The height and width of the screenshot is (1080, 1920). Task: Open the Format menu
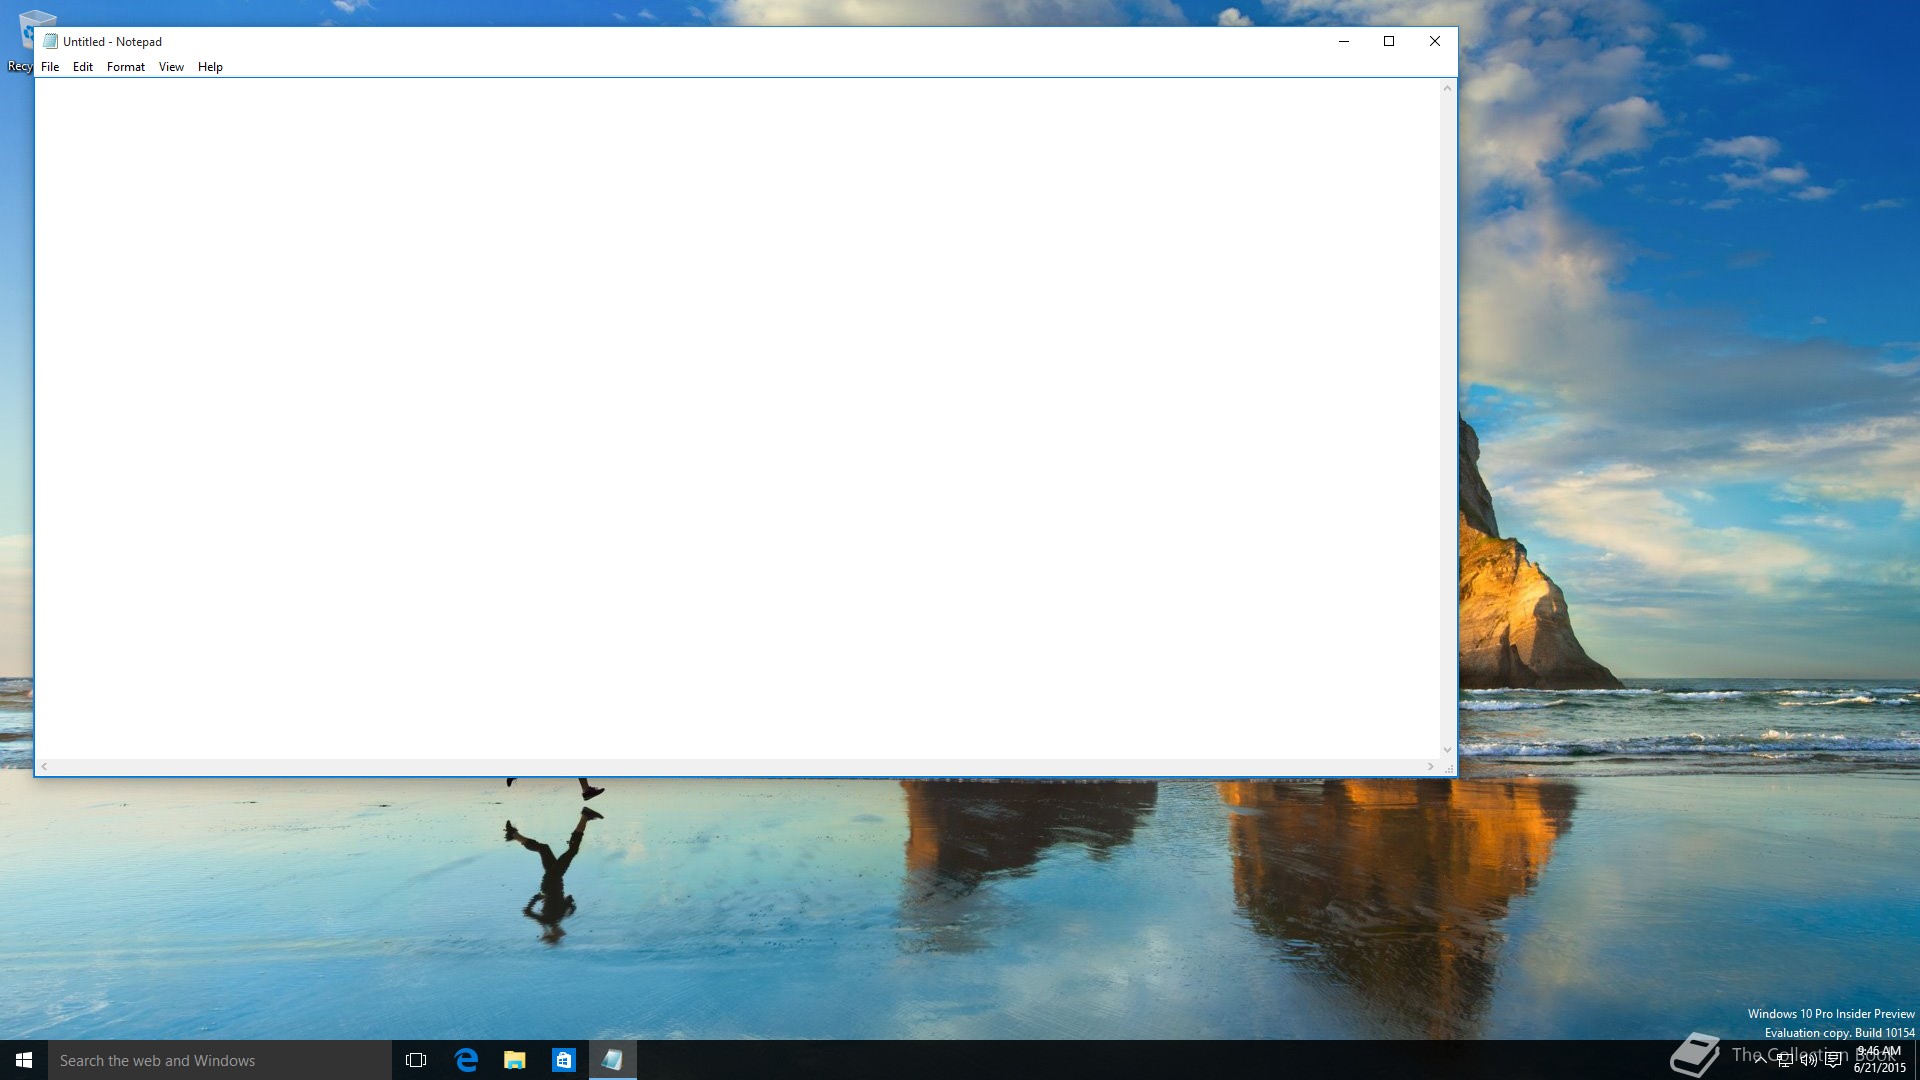coord(126,67)
